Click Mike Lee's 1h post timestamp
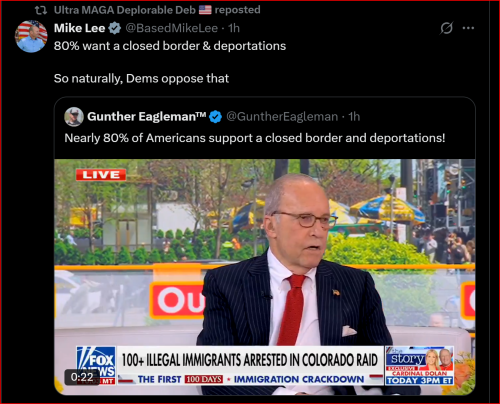The height and width of the screenshot is (404, 500). [234, 28]
